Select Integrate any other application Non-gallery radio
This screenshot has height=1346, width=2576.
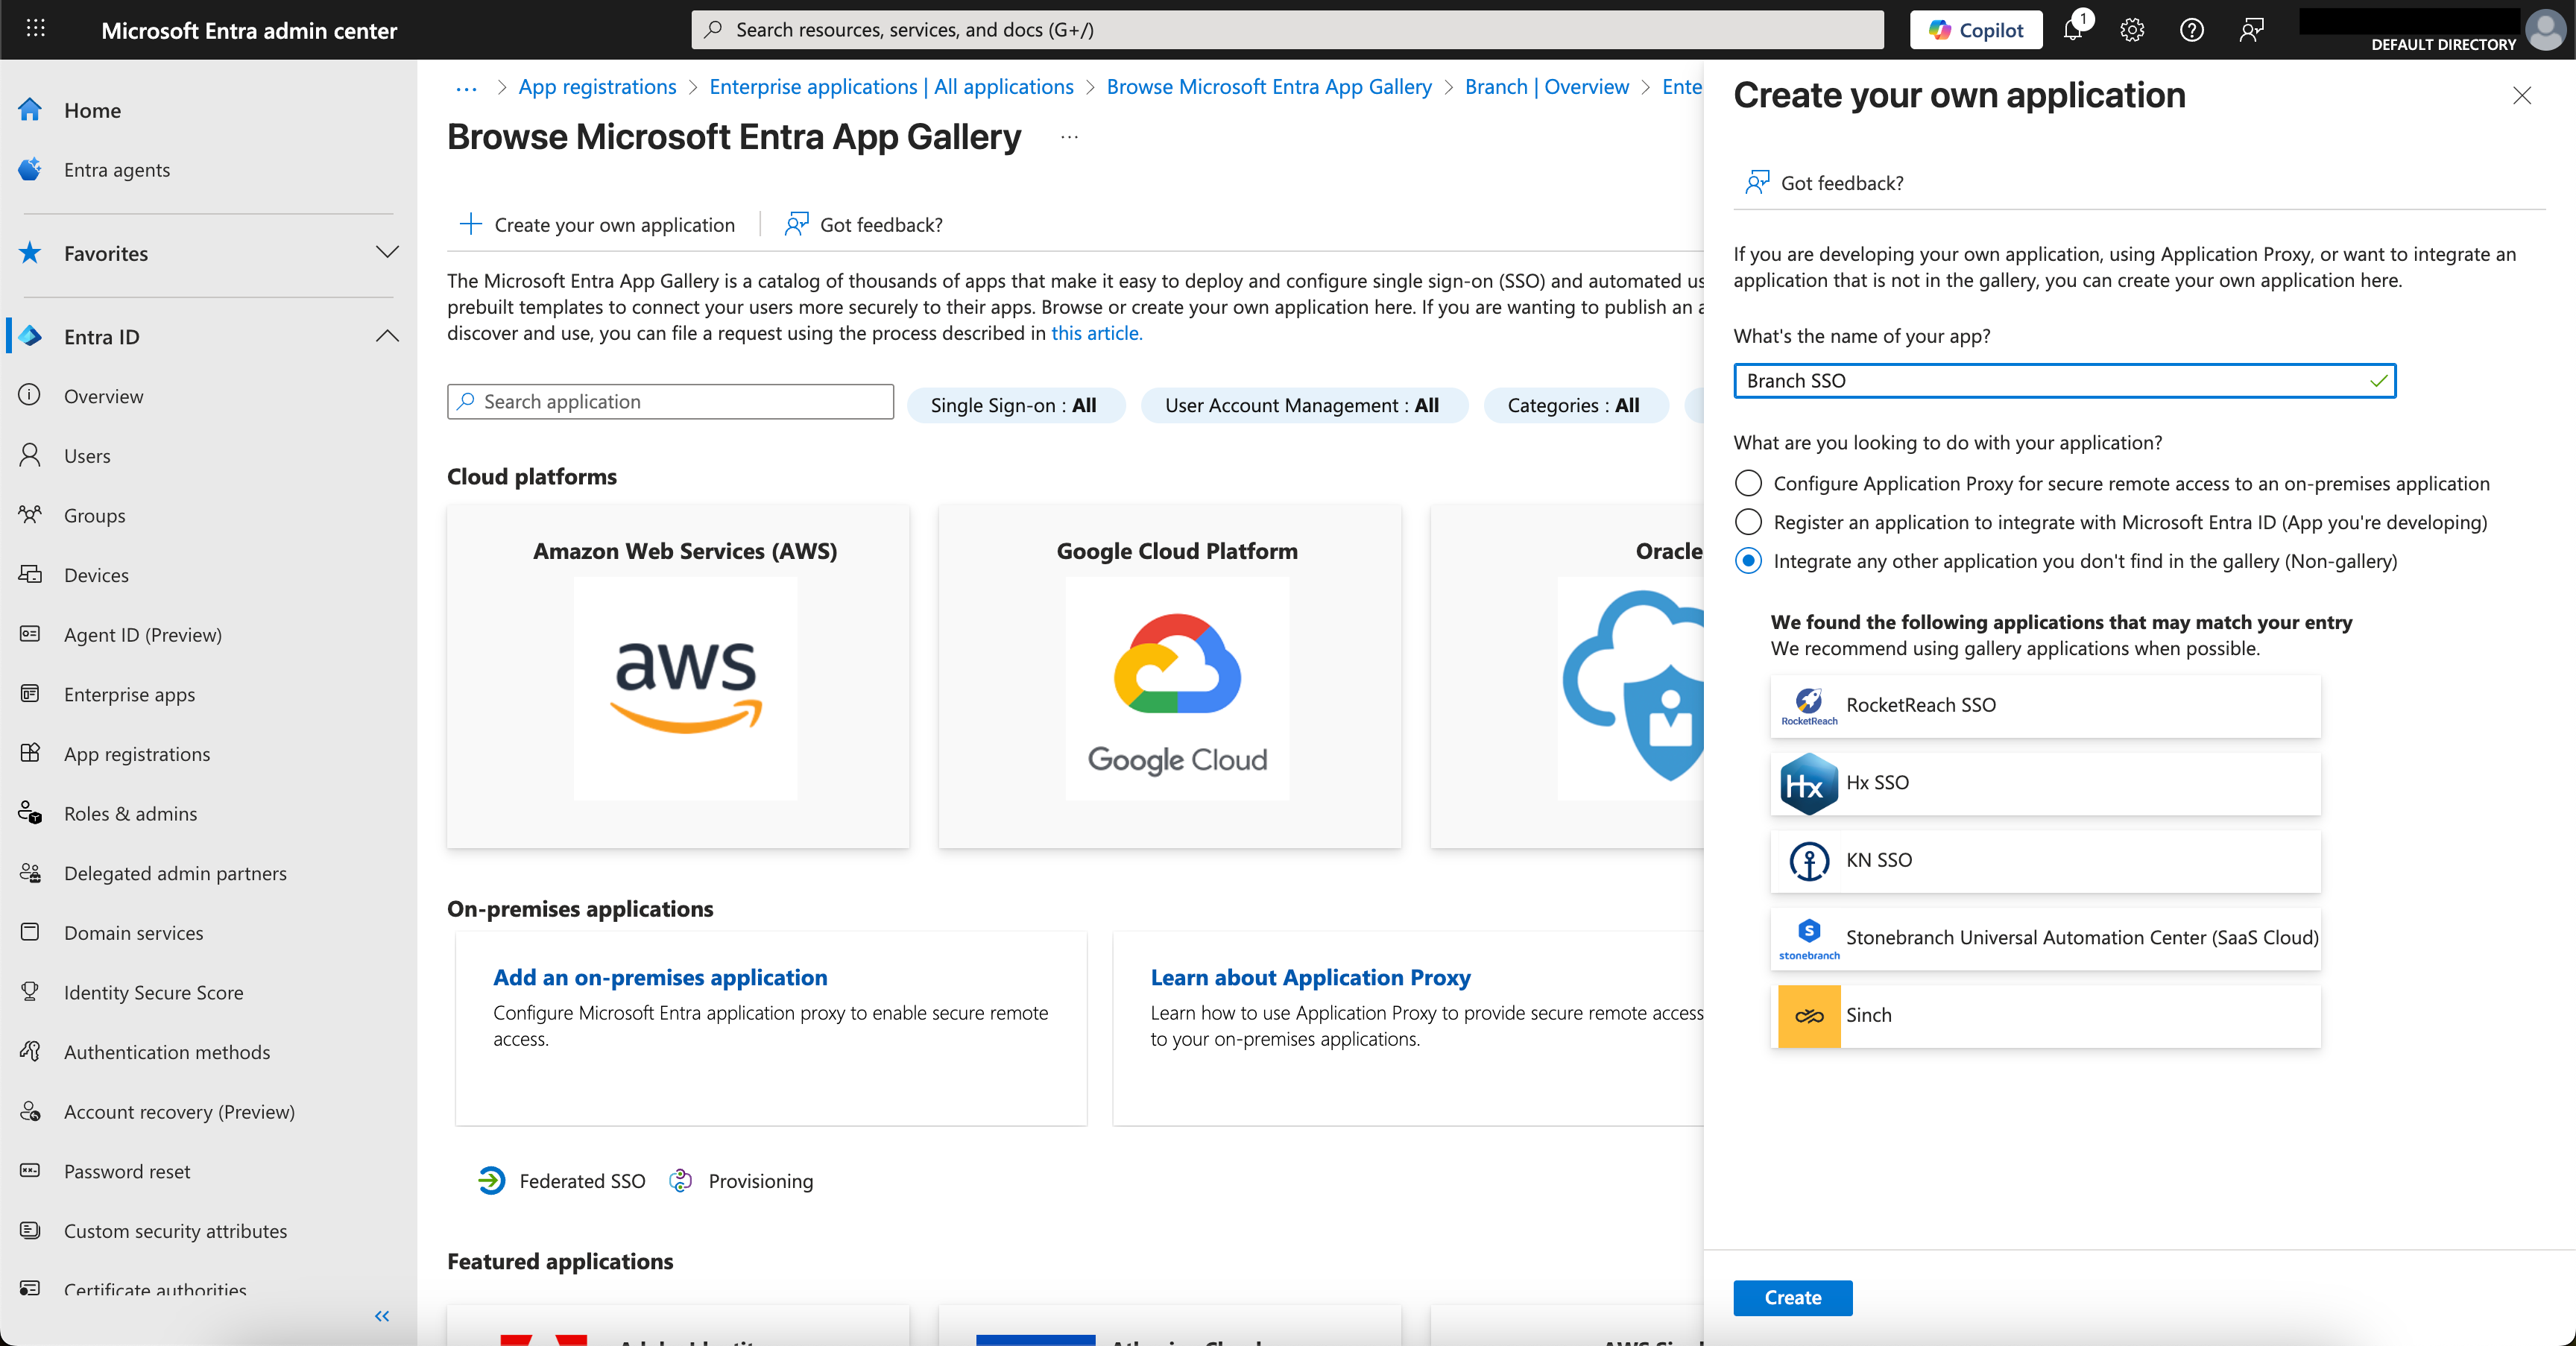[x=1748, y=561]
